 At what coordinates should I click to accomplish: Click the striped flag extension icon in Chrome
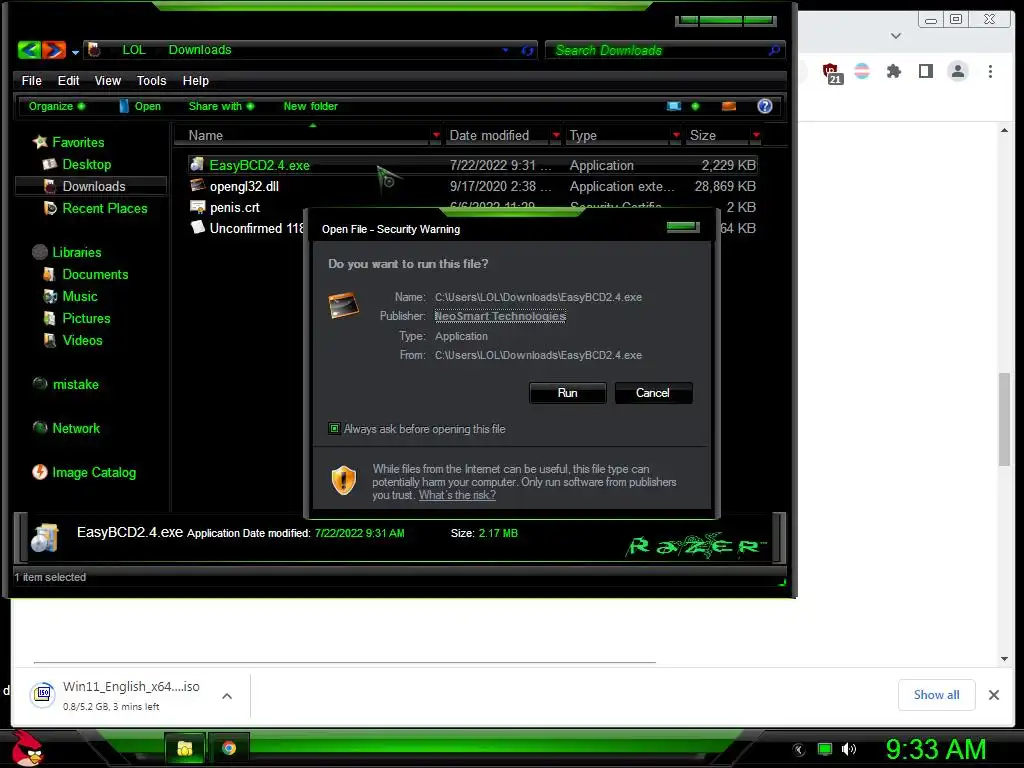(x=862, y=71)
